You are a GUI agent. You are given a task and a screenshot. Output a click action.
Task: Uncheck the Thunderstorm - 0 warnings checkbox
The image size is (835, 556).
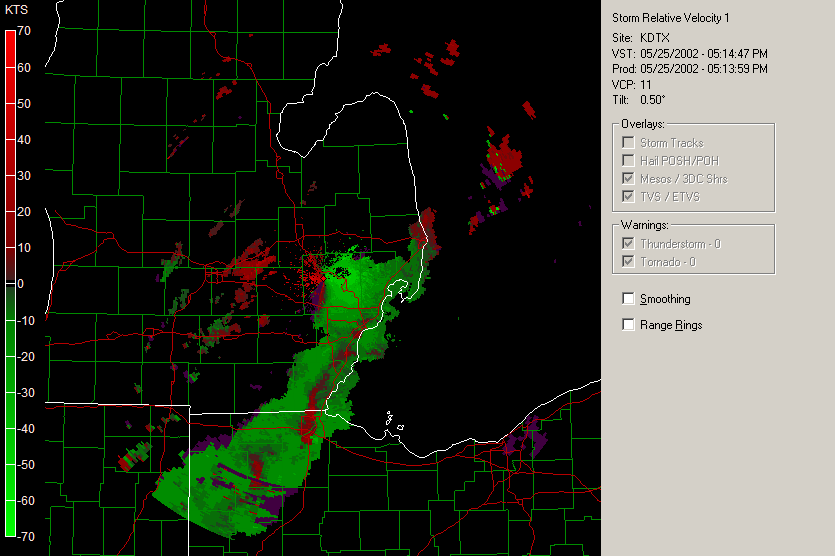point(628,243)
